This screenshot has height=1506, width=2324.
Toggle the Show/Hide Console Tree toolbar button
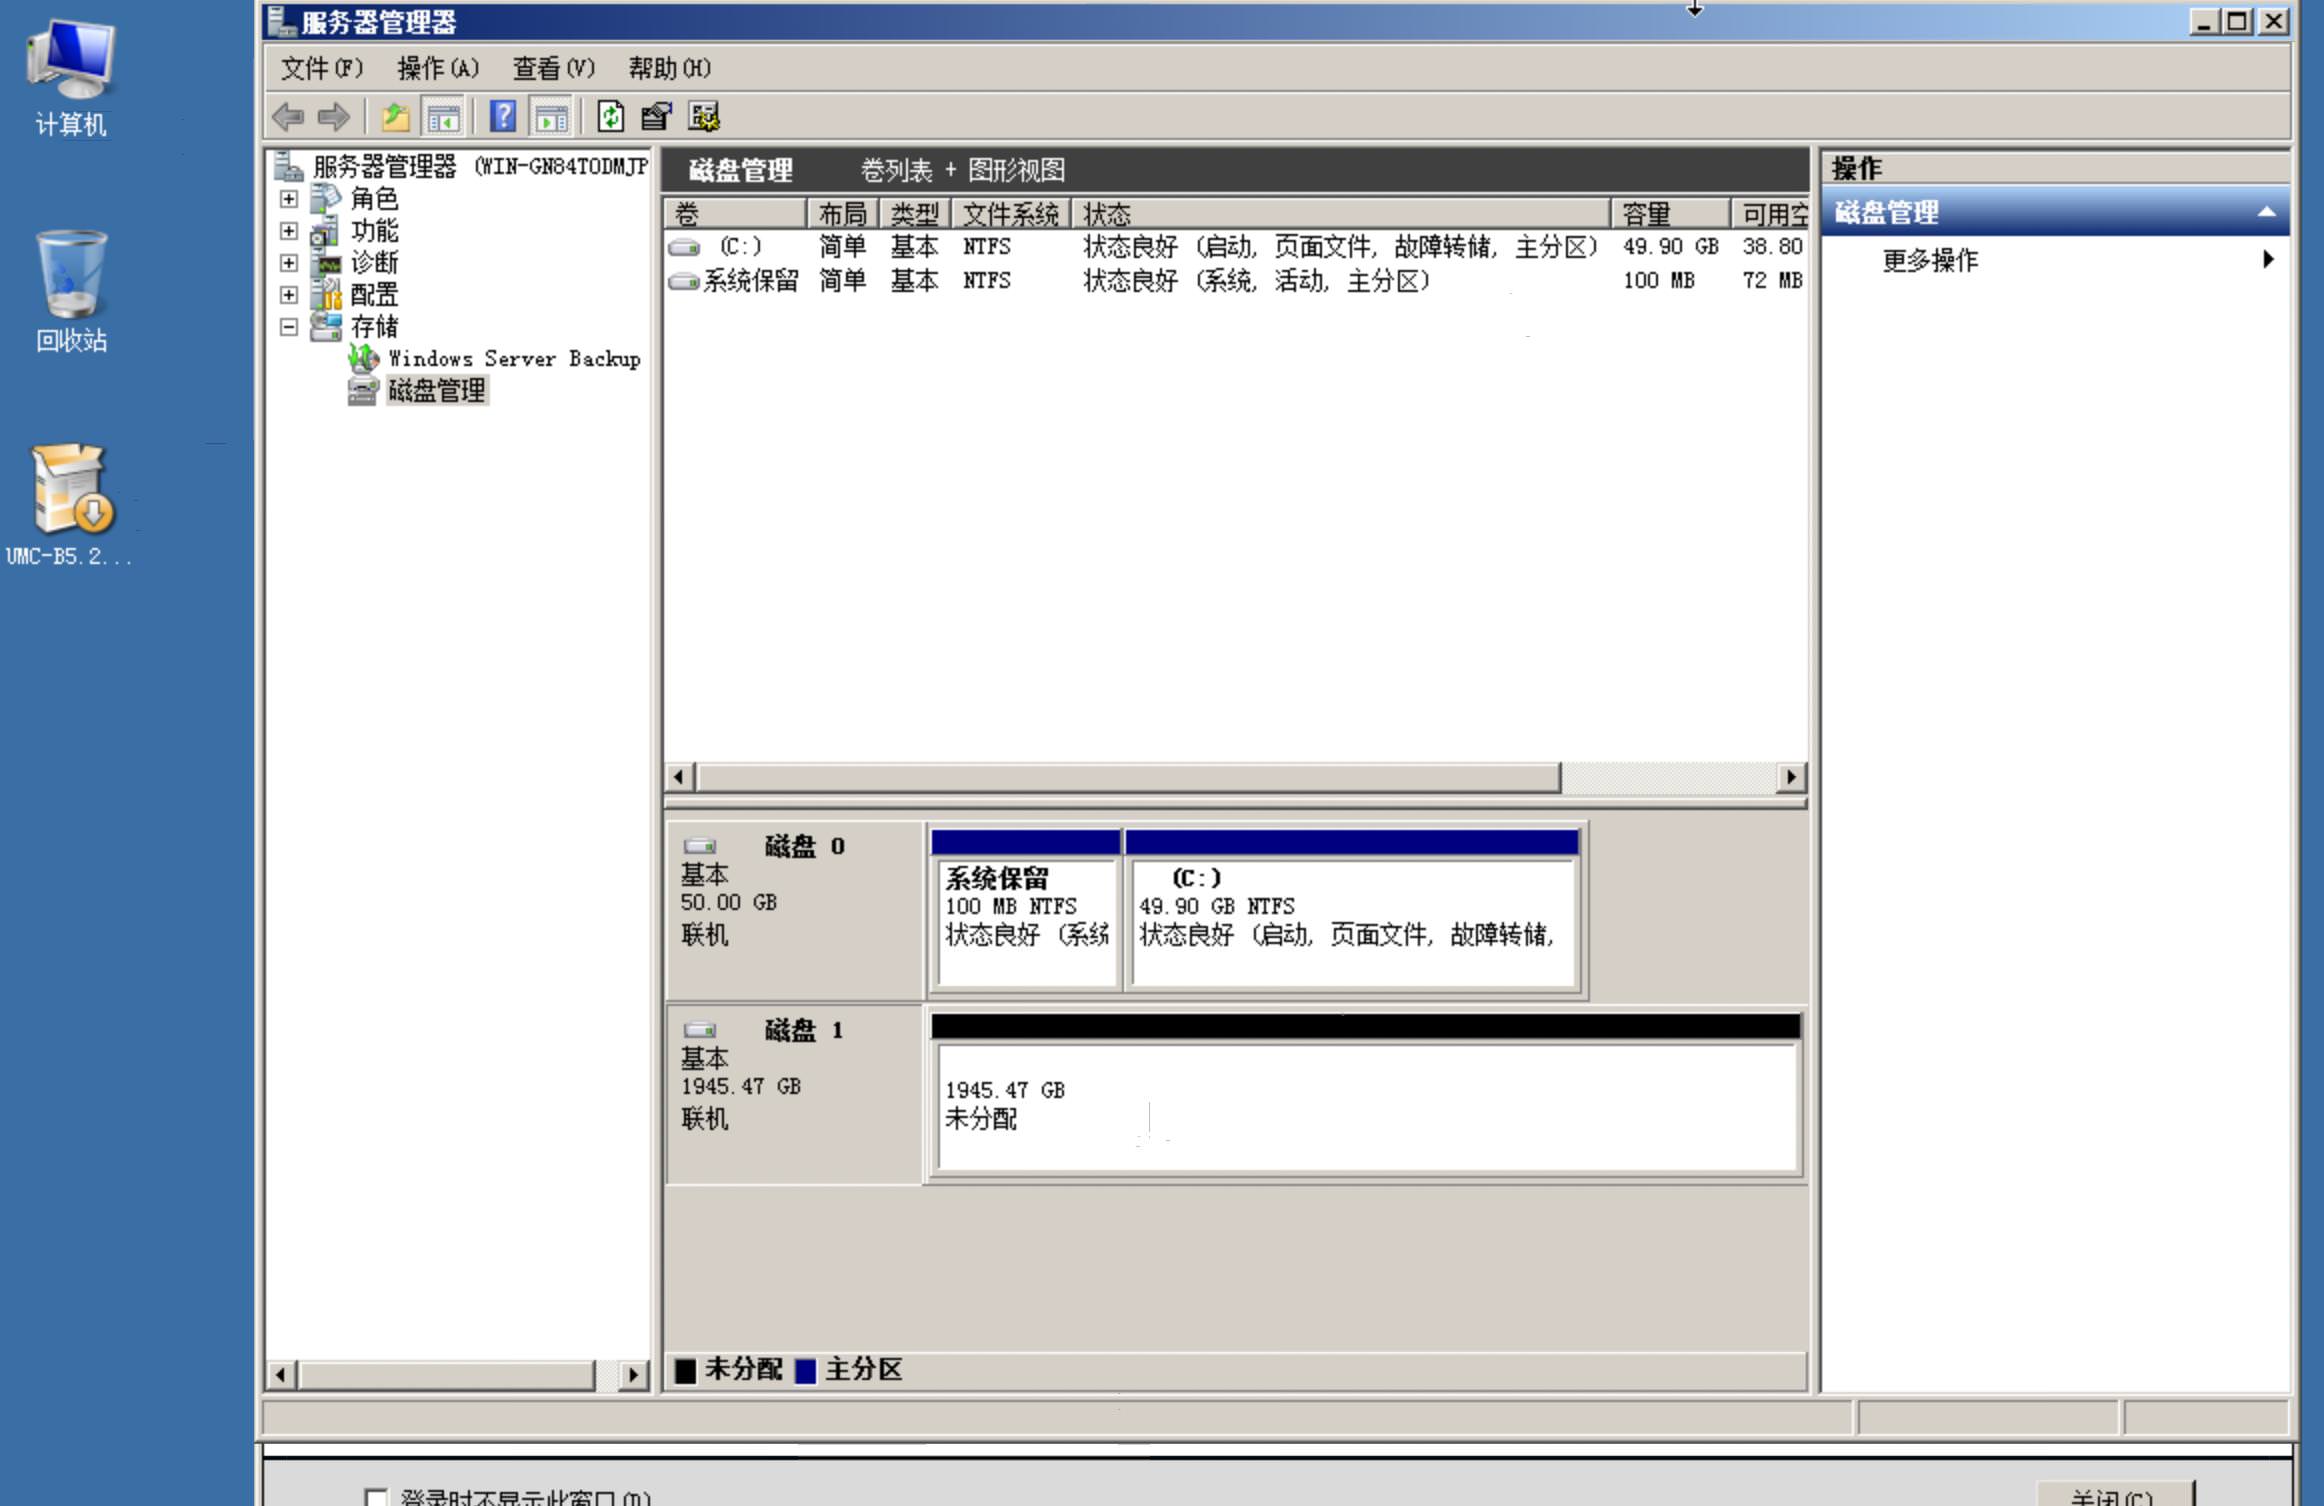click(x=443, y=117)
